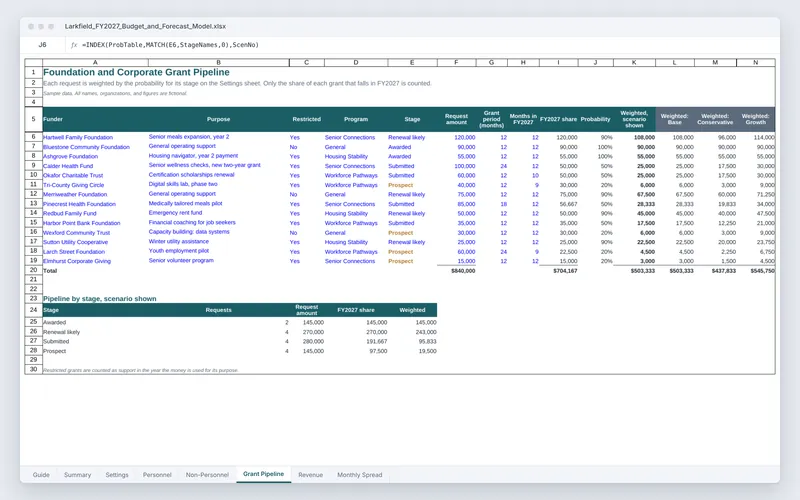Select row 20 header
800x500 pixels.
coord(34,270)
